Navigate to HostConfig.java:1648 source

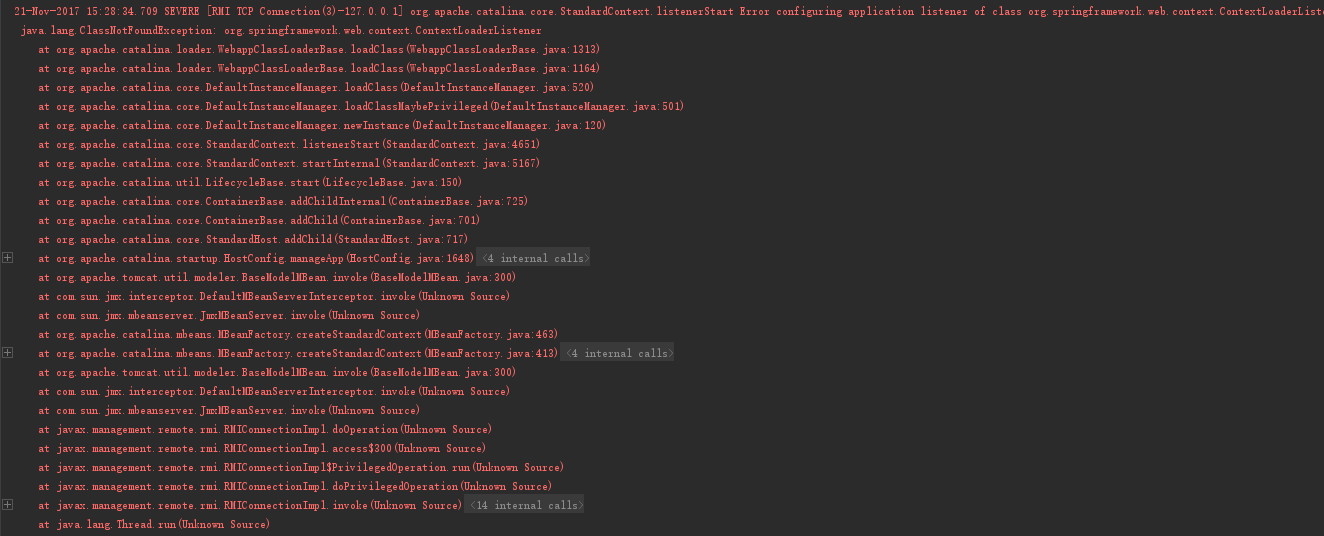click(416, 258)
